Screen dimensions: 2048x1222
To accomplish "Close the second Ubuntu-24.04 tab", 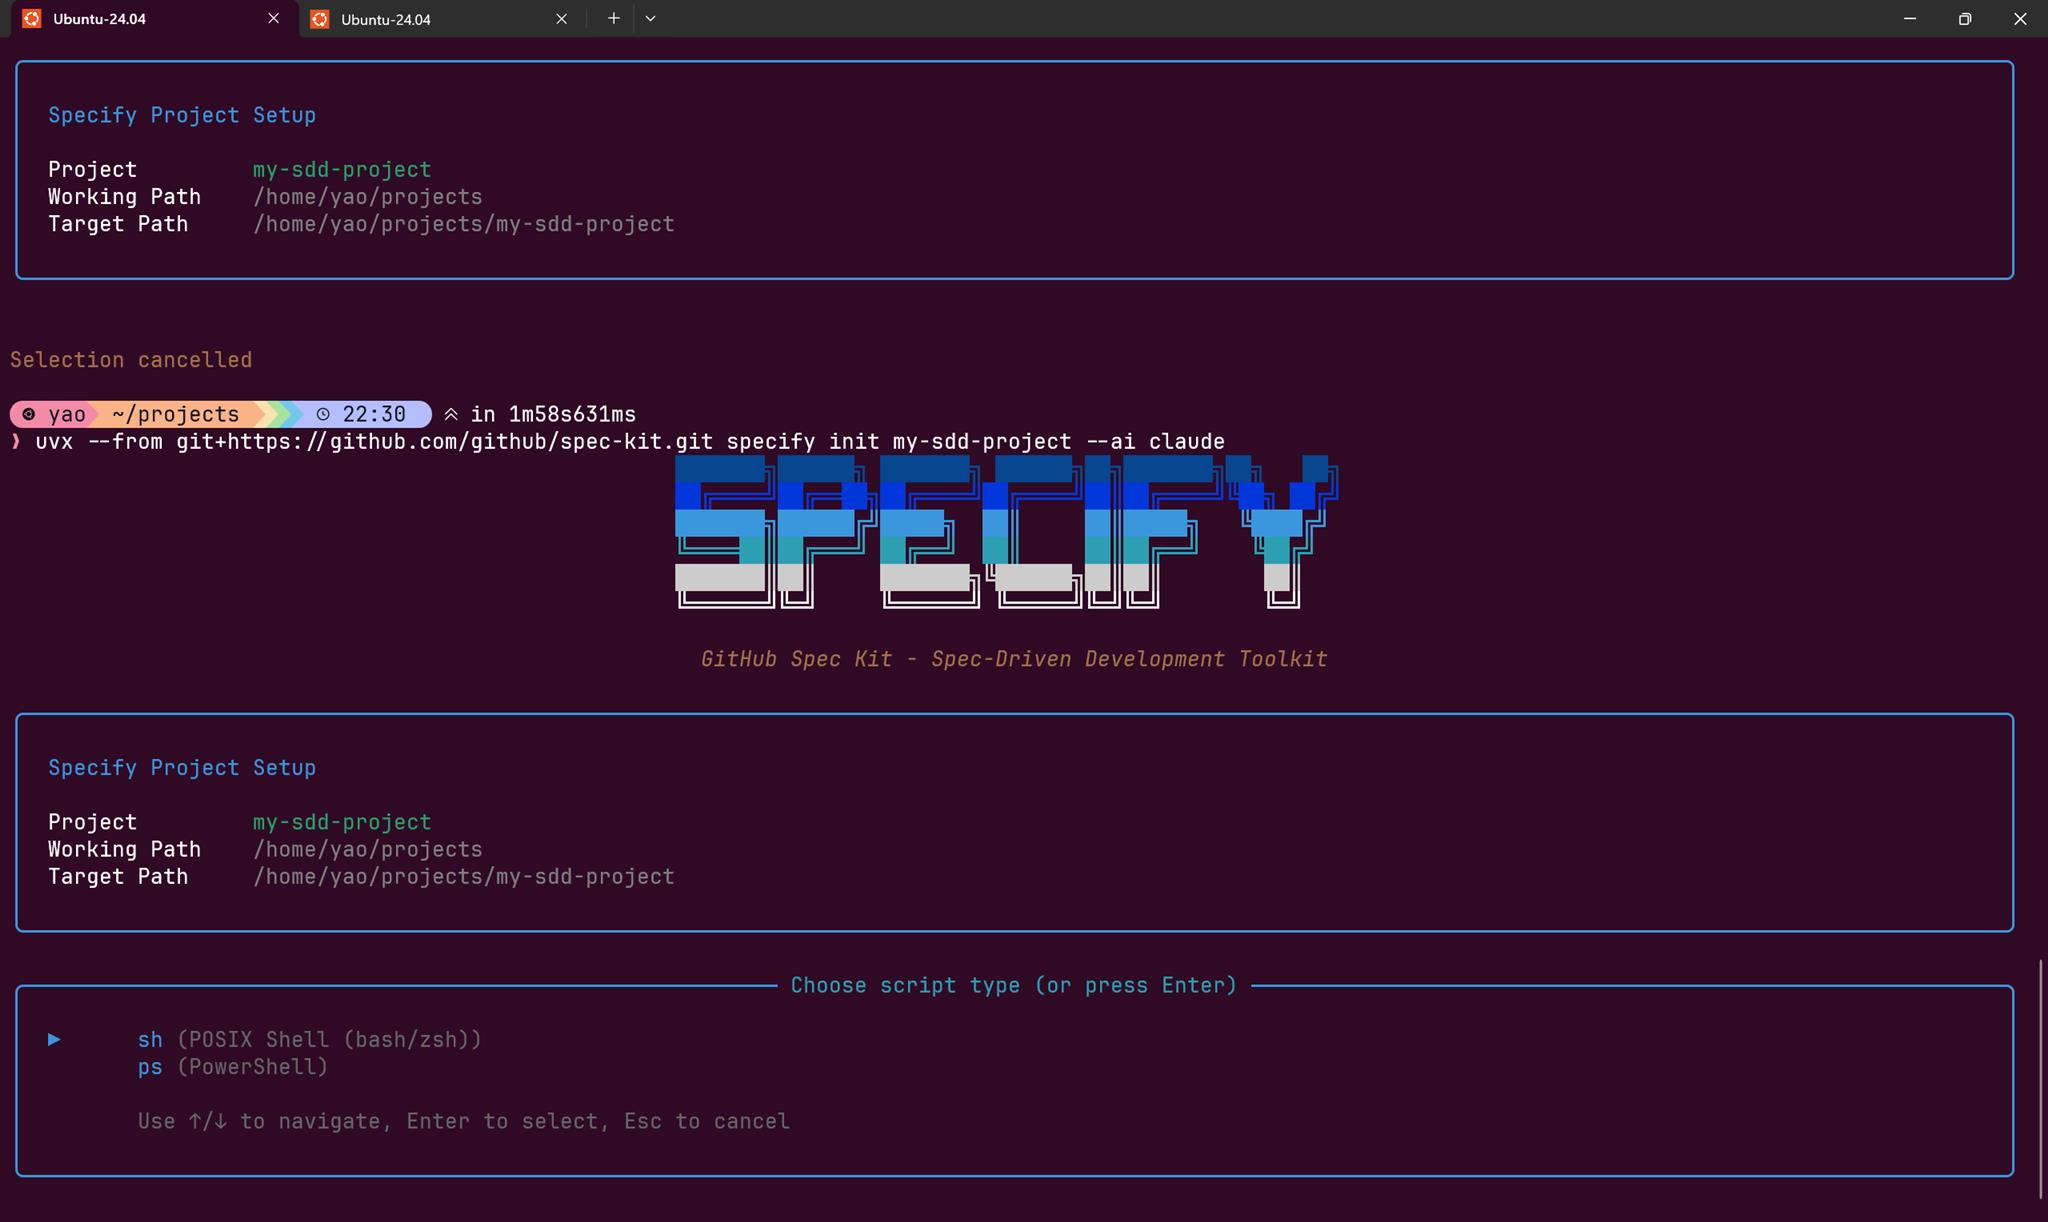I will (561, 19).
